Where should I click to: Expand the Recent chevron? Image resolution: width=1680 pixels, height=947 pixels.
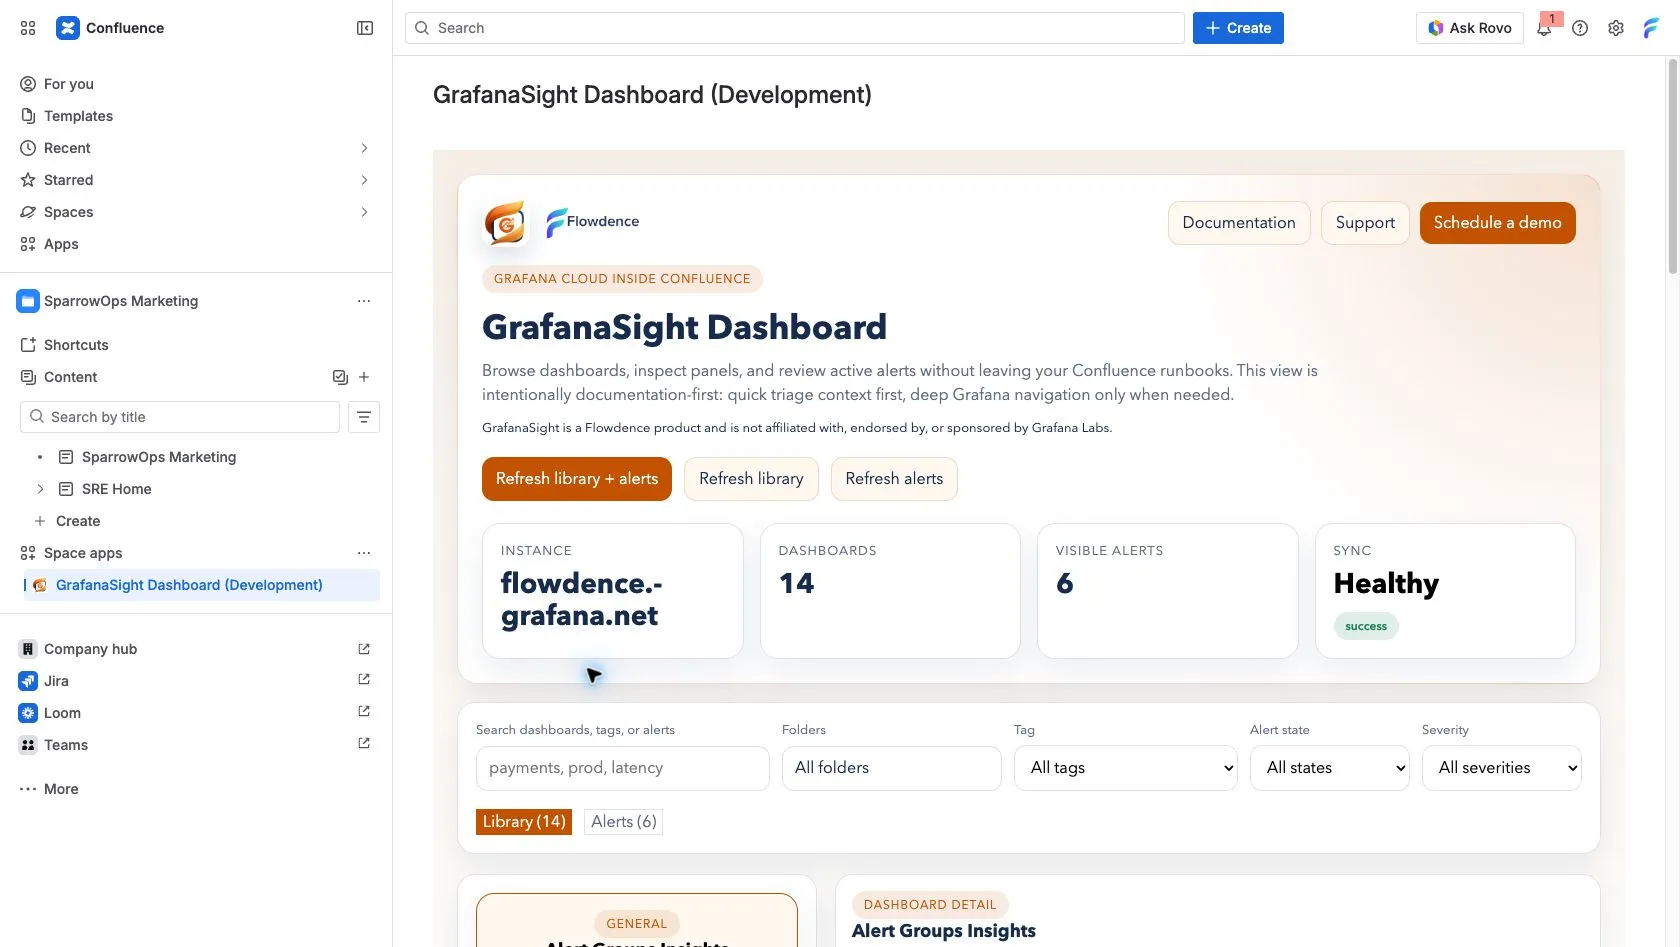[x=364, y=148]
